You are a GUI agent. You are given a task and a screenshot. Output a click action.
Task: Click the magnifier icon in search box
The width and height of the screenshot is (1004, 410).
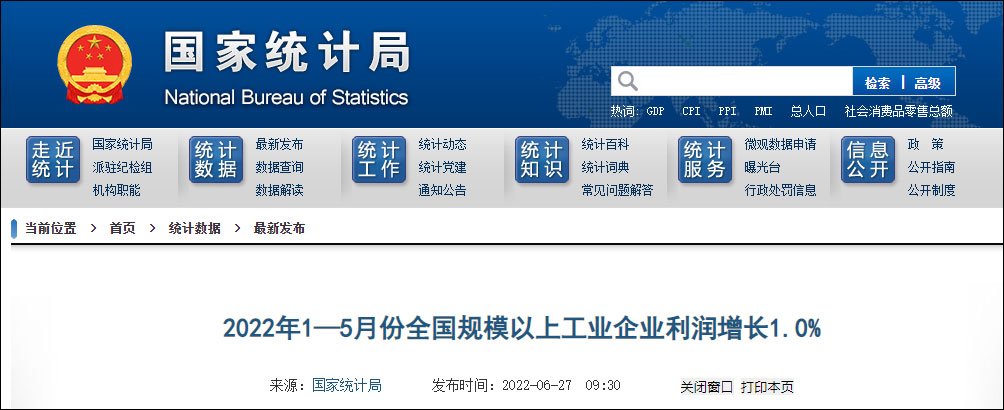pos(628,81)
